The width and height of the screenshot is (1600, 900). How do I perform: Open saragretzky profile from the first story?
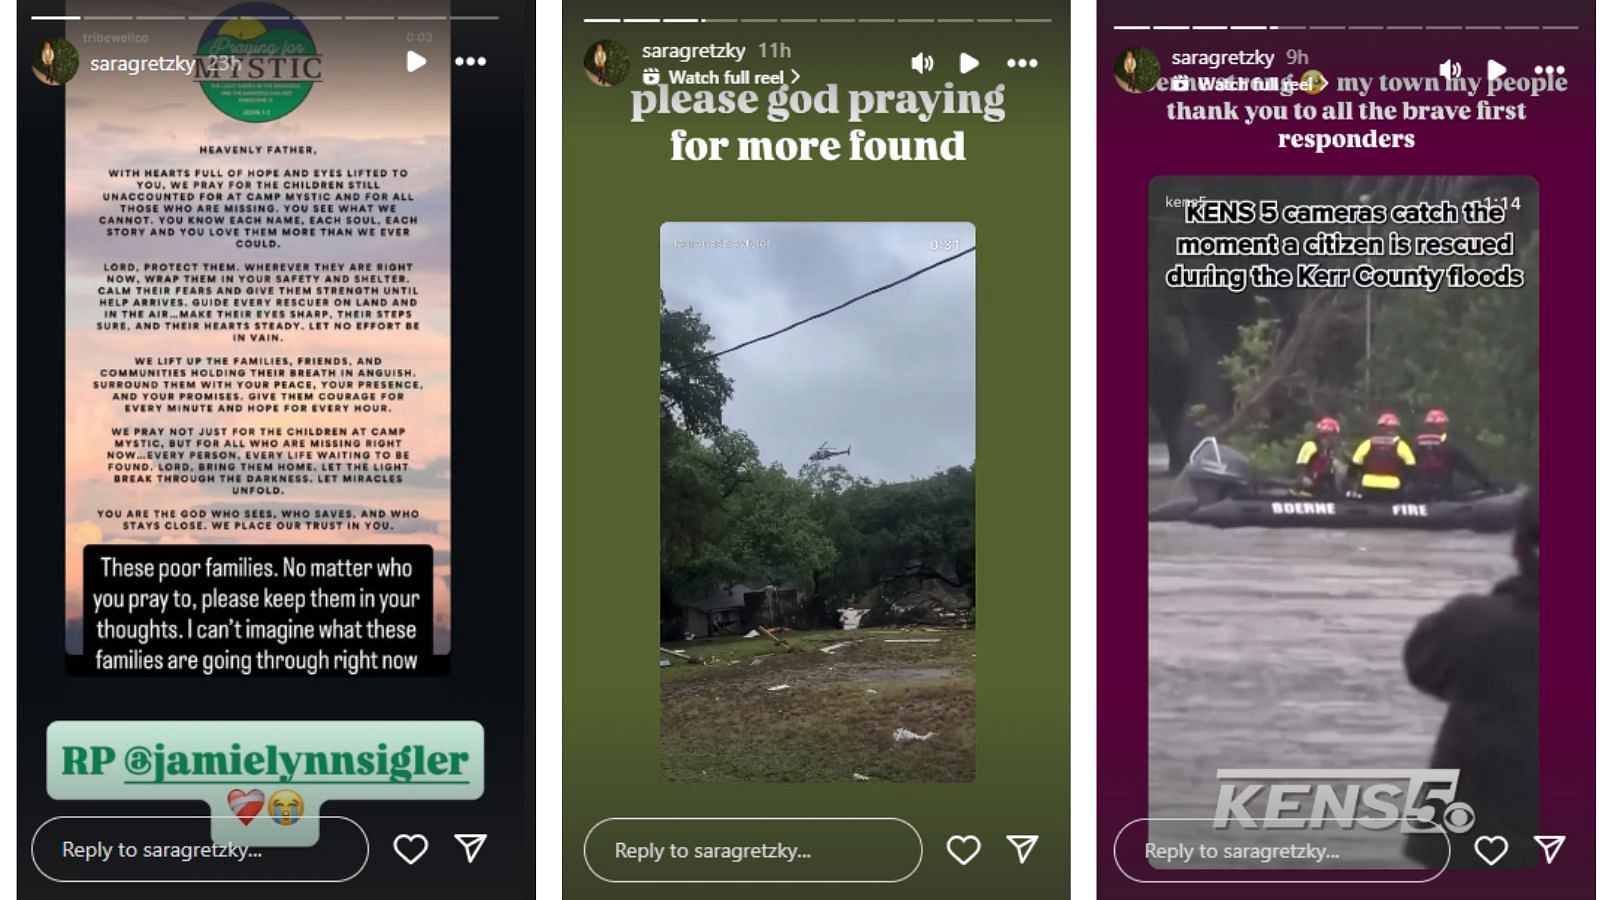[x=142, y=63]
